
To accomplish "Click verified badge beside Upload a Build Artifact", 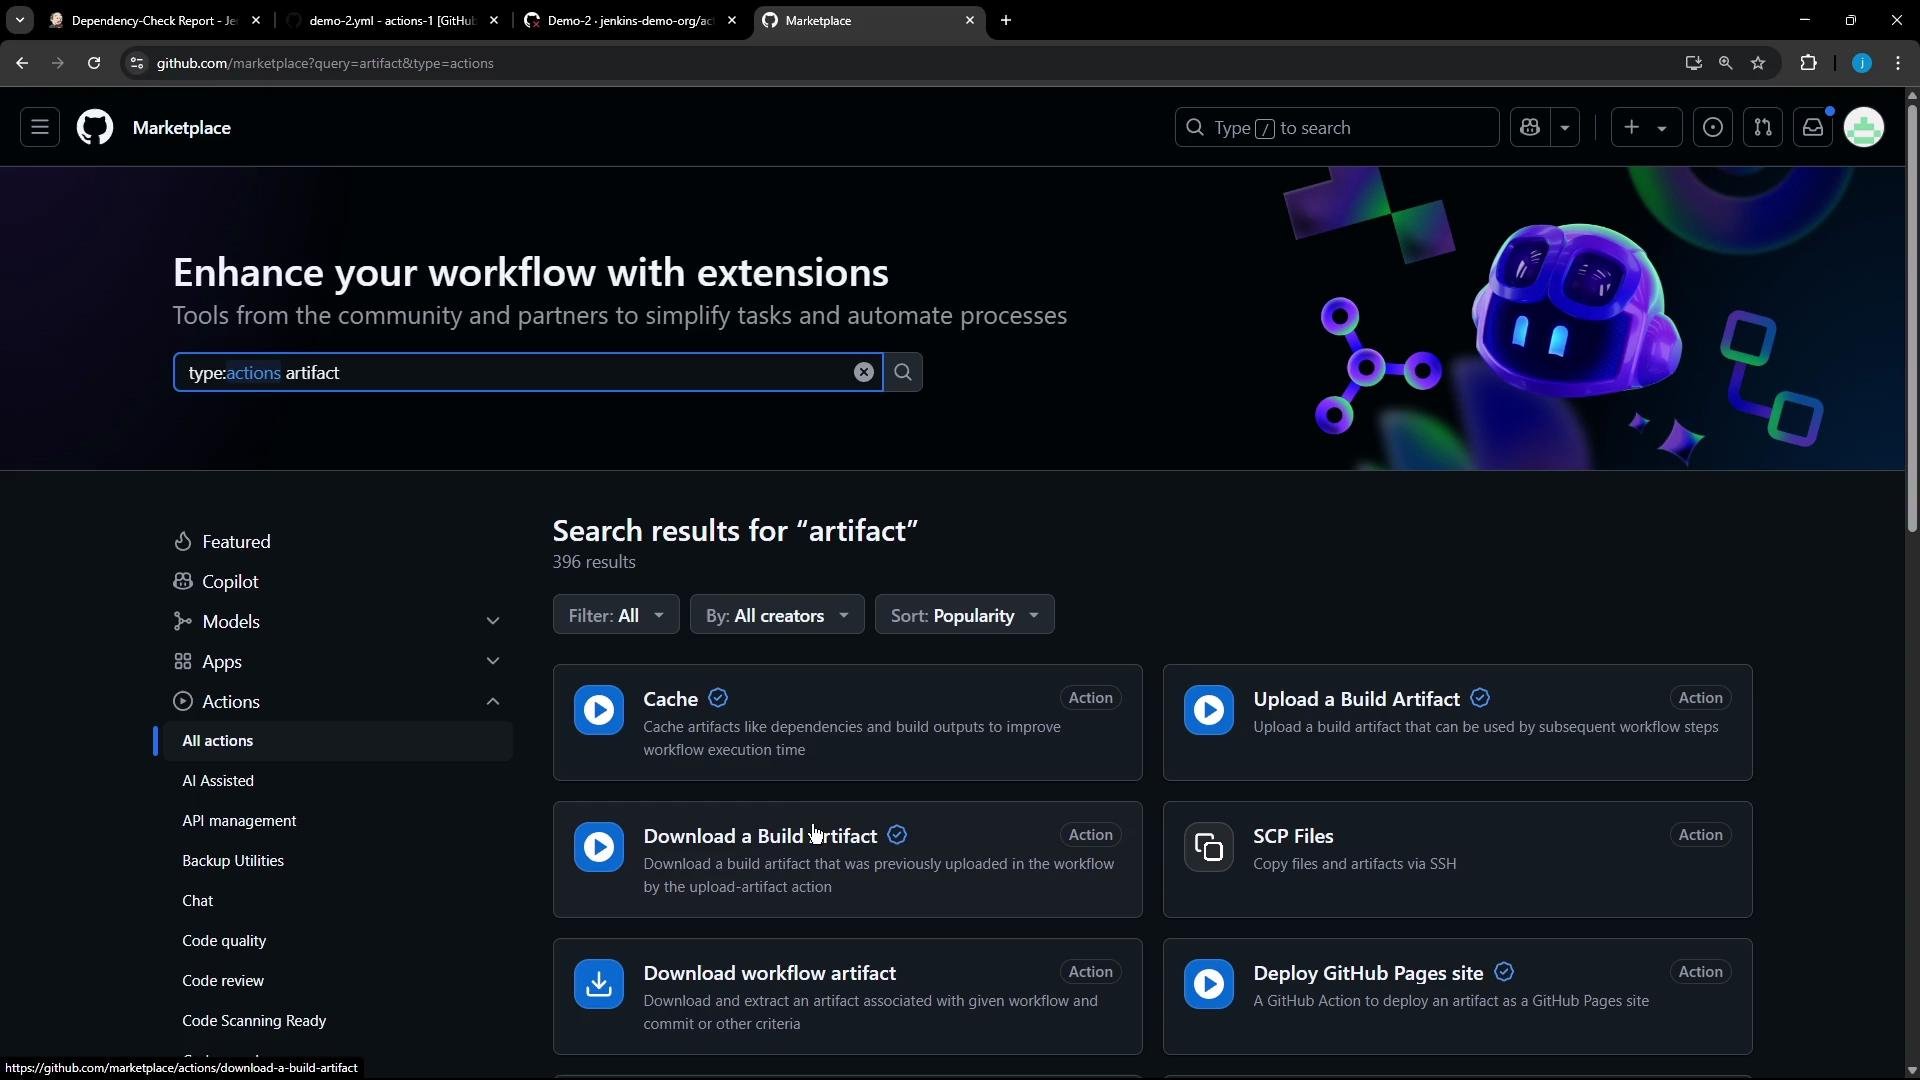I will [x=1480, y=698].
